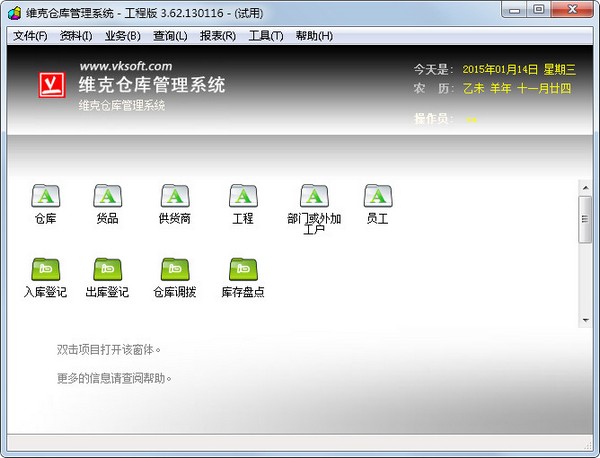Click the hint 更多的信息请查阅帮助

coord(114,378)
